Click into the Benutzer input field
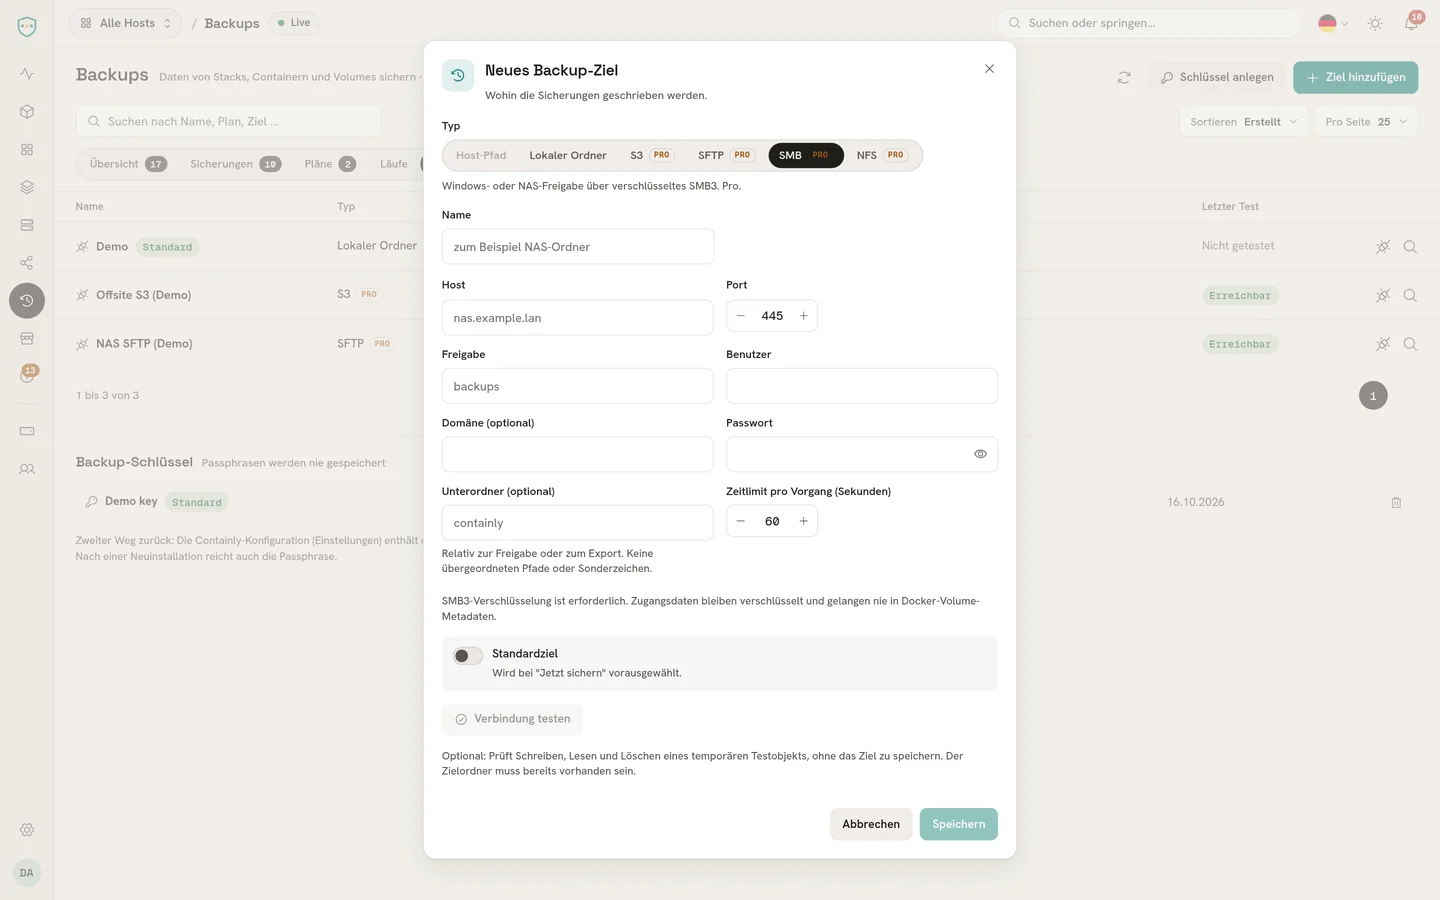The height and width of the screenshot is (900, 1440). [862, 386]
